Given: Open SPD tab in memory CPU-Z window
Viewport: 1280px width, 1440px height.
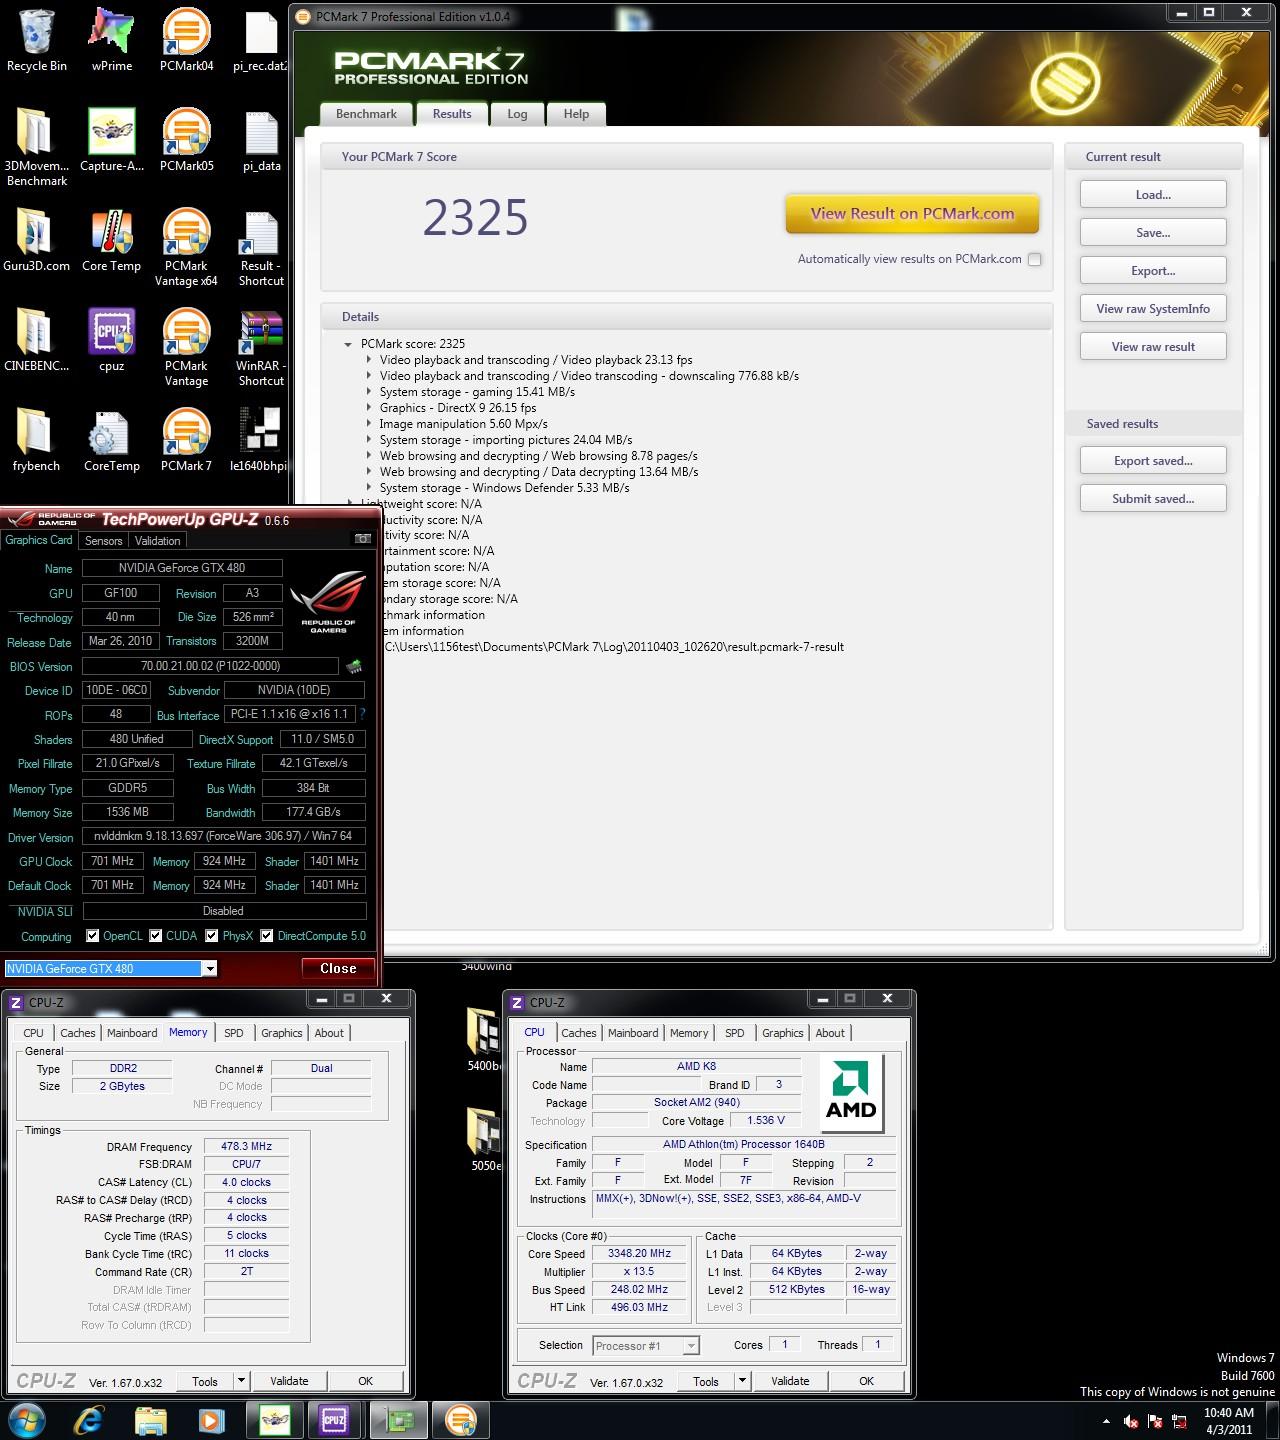Looking at the screenshot, I should (234, 1033).
